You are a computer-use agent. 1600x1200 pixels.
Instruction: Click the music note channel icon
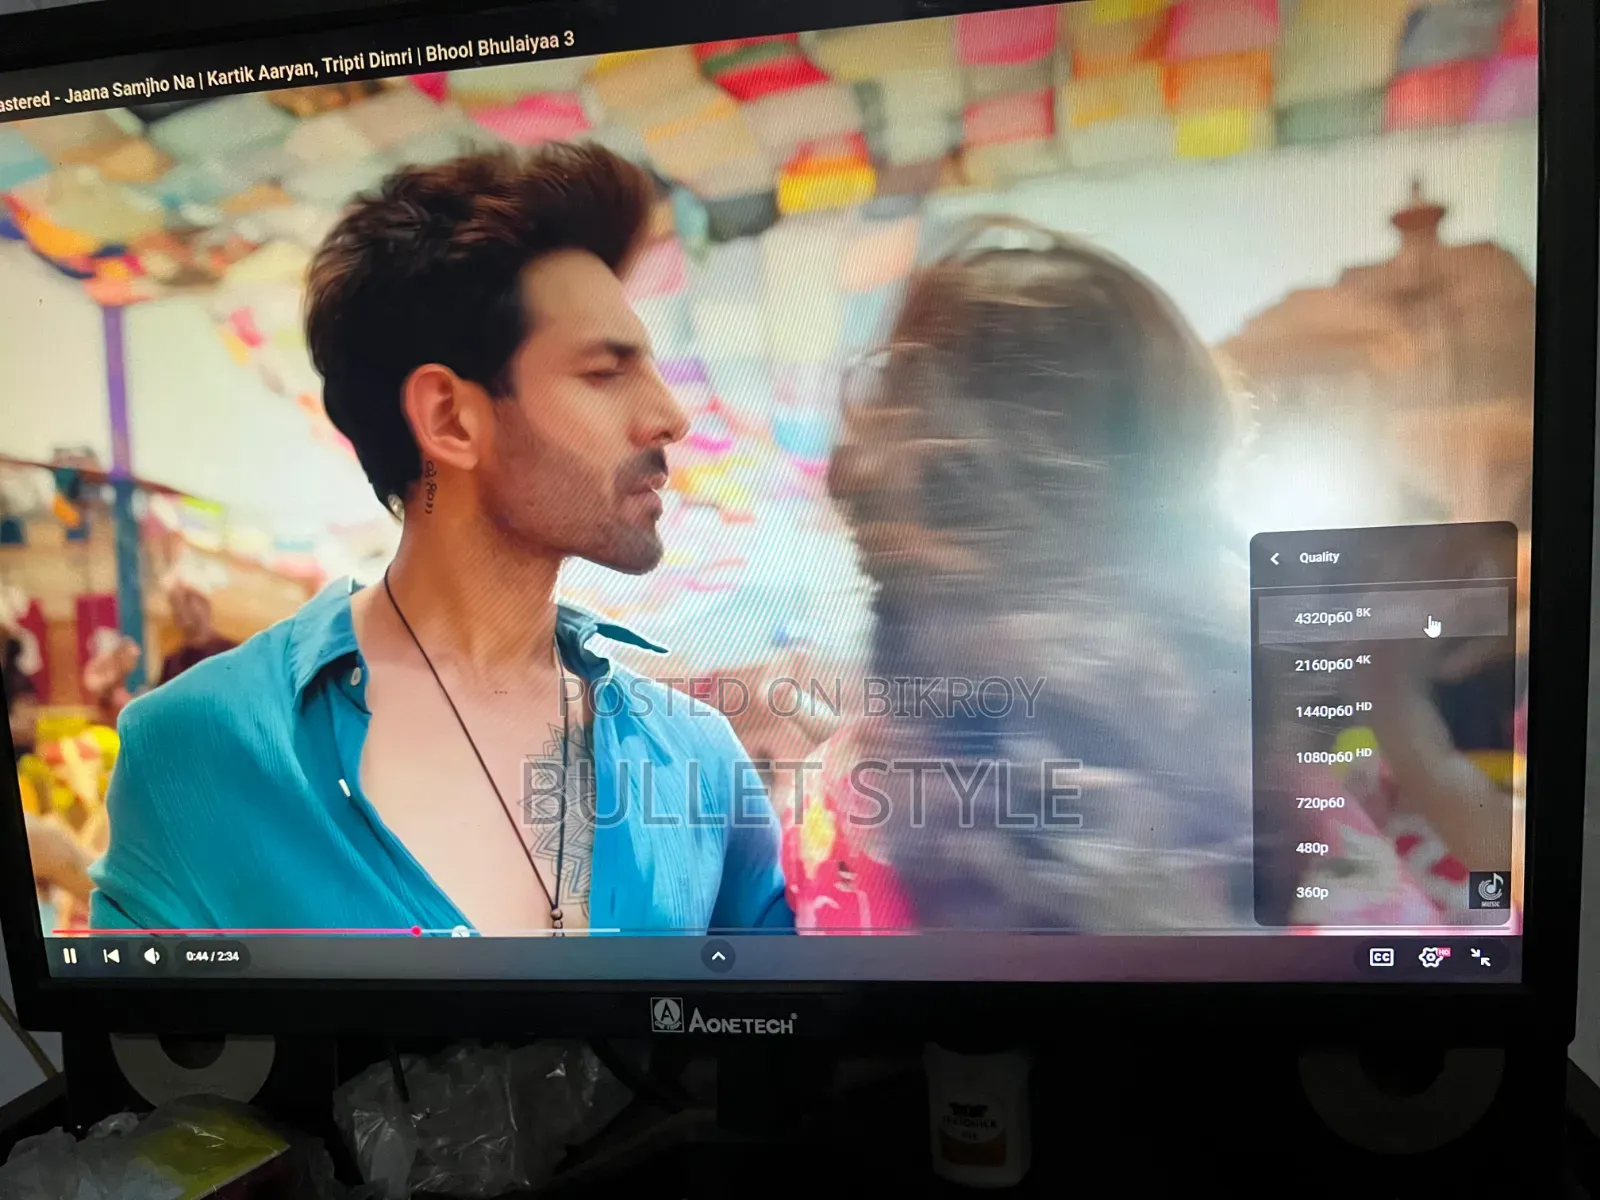pos(1490,889)
